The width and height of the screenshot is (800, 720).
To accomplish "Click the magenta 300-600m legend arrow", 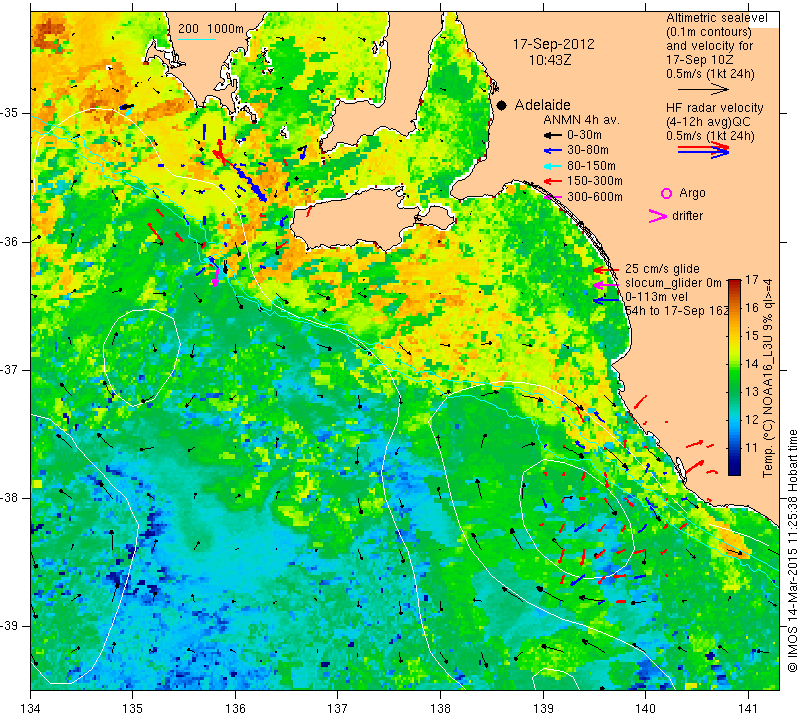I will (552, 196).
